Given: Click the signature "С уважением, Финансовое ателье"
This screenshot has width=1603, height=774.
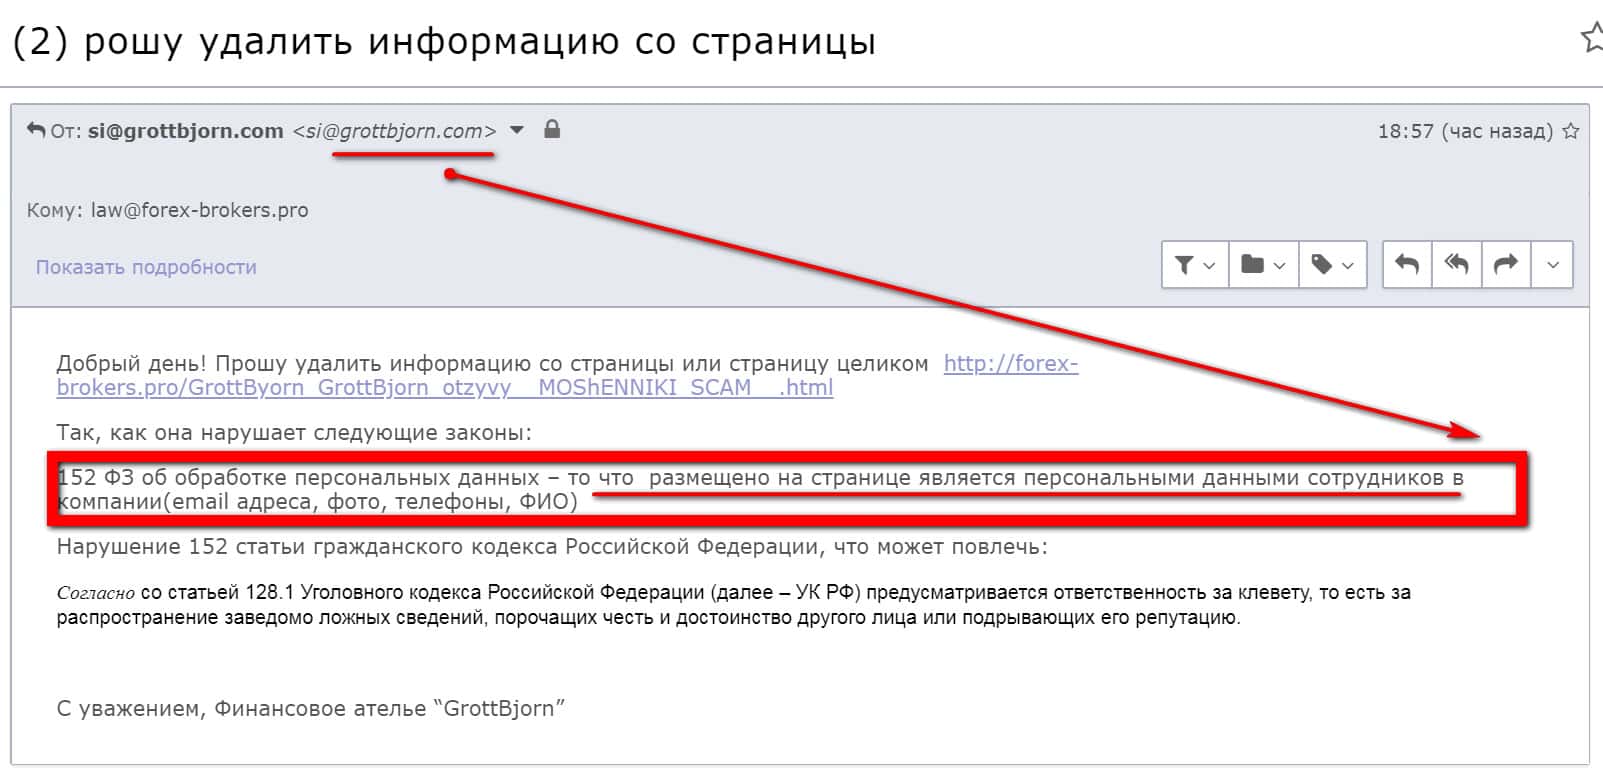Looking at the screenshot, I should point(311,709).
